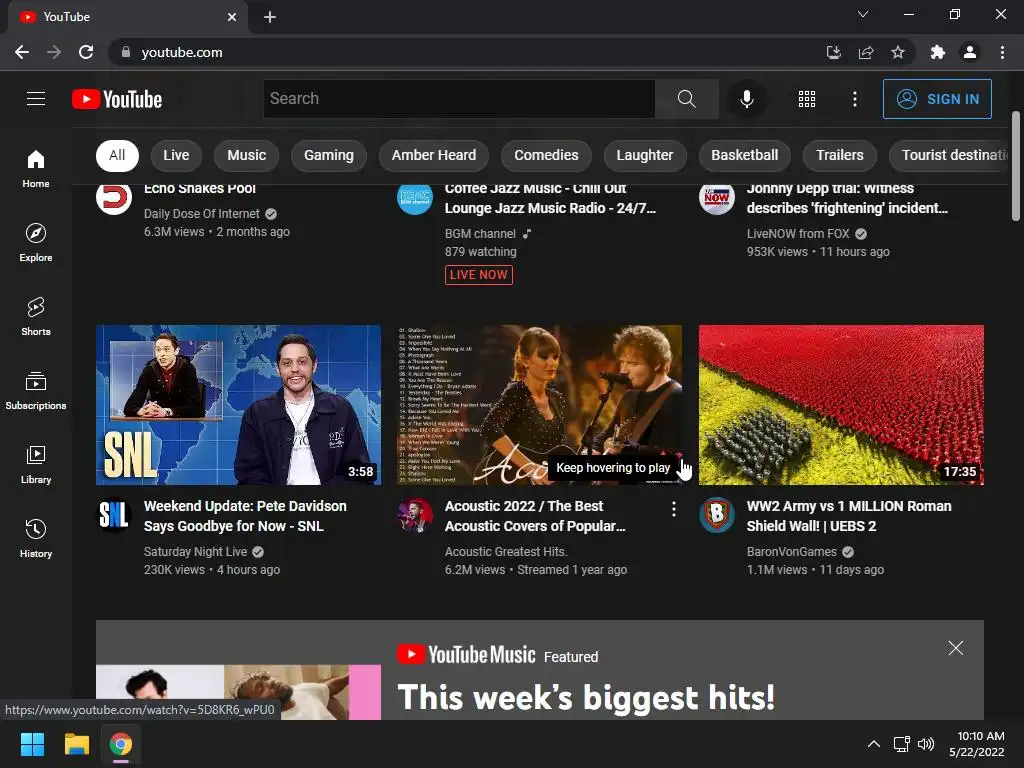Open History in the sidebar
This screenshot has width=1024, height=768.
pos(36,538)
